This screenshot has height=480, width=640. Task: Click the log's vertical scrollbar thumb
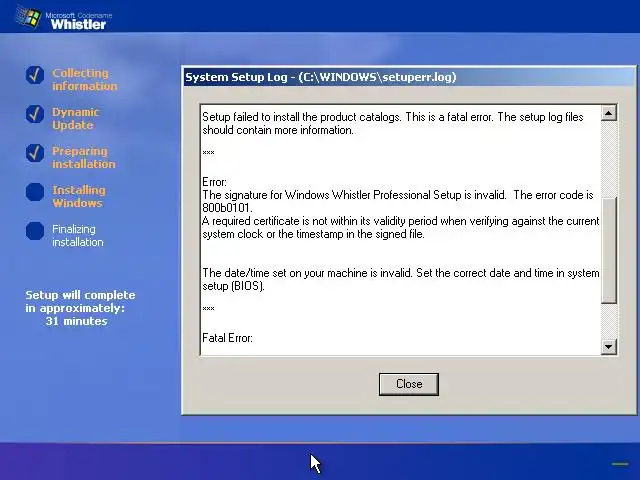pyautogui.click(x=609, y=250)
